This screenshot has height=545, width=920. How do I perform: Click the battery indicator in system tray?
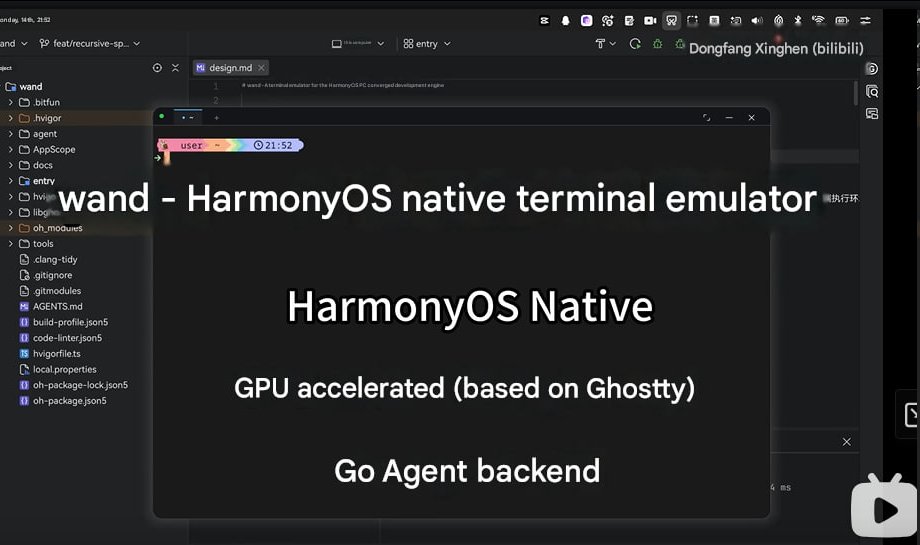[x=842, y=21]
